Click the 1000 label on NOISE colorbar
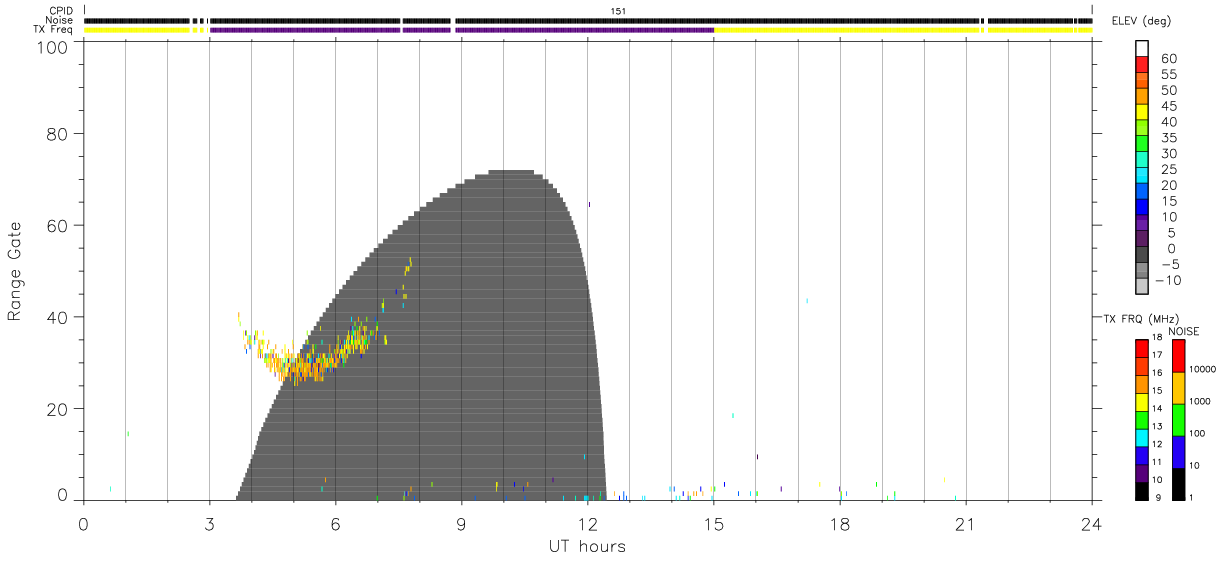This screenshot has height=567, width=1228. click(1199, 401)
